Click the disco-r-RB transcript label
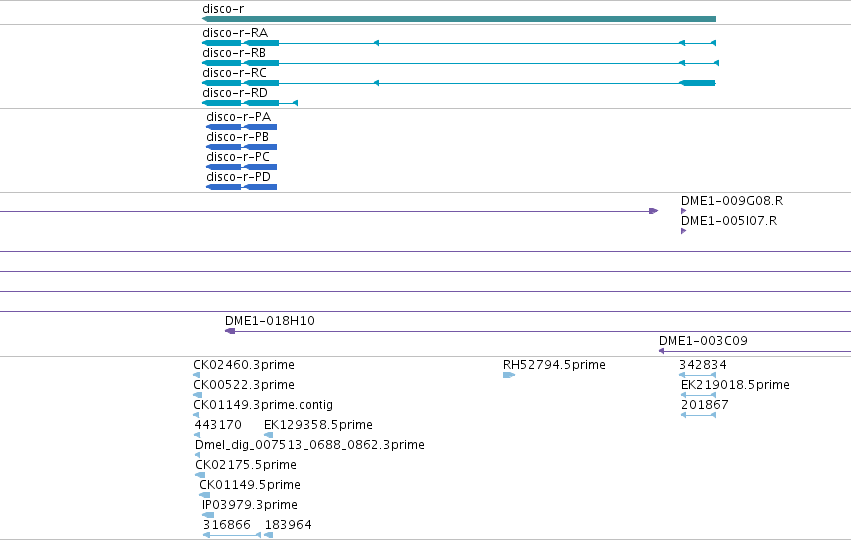 pos(234,53)
